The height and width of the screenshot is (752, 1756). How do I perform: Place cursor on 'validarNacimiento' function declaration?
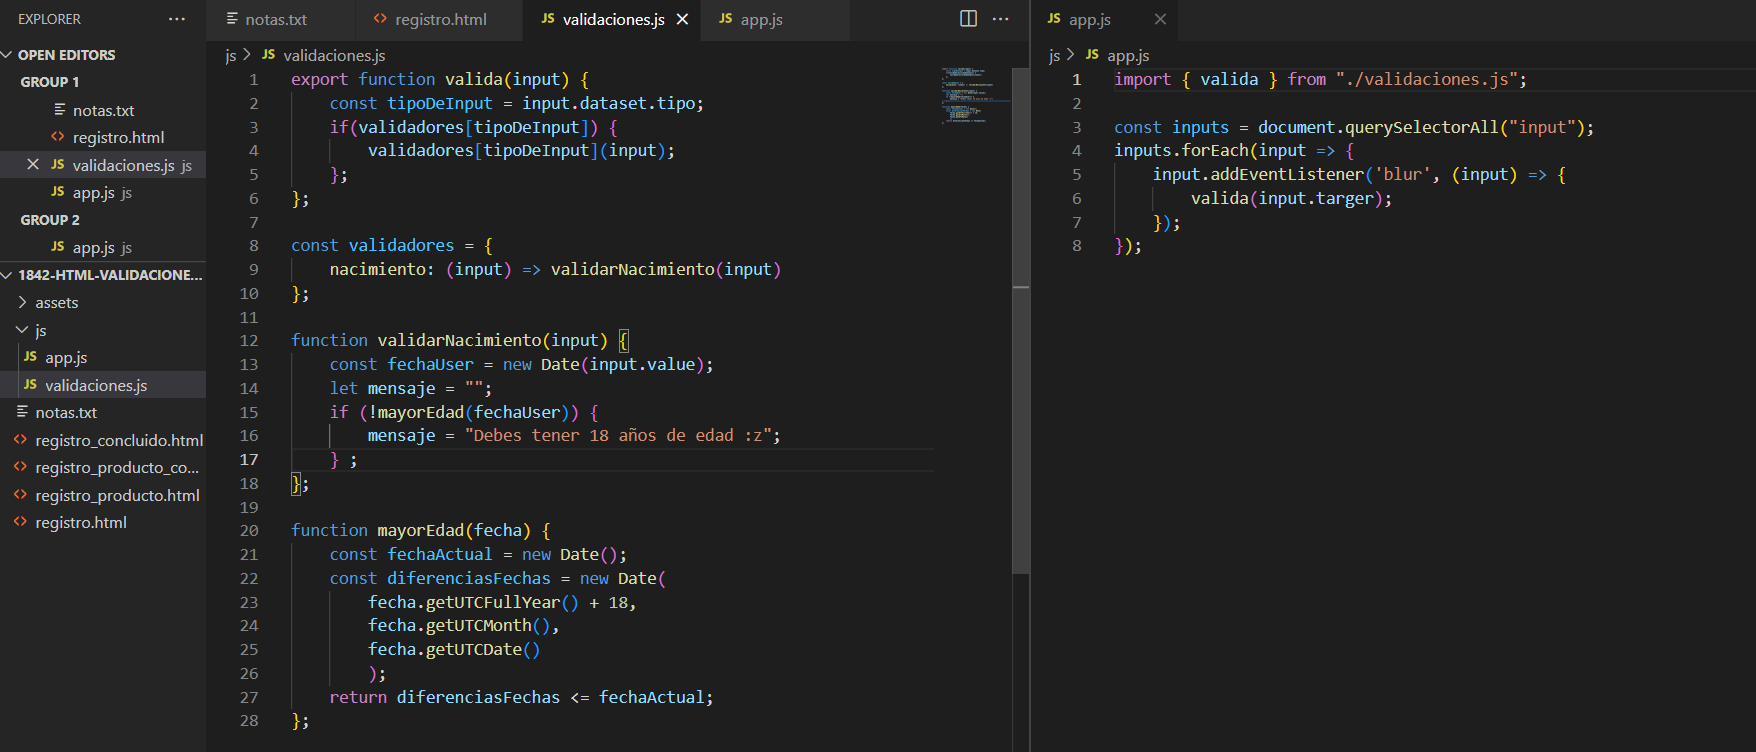(459, 340)
